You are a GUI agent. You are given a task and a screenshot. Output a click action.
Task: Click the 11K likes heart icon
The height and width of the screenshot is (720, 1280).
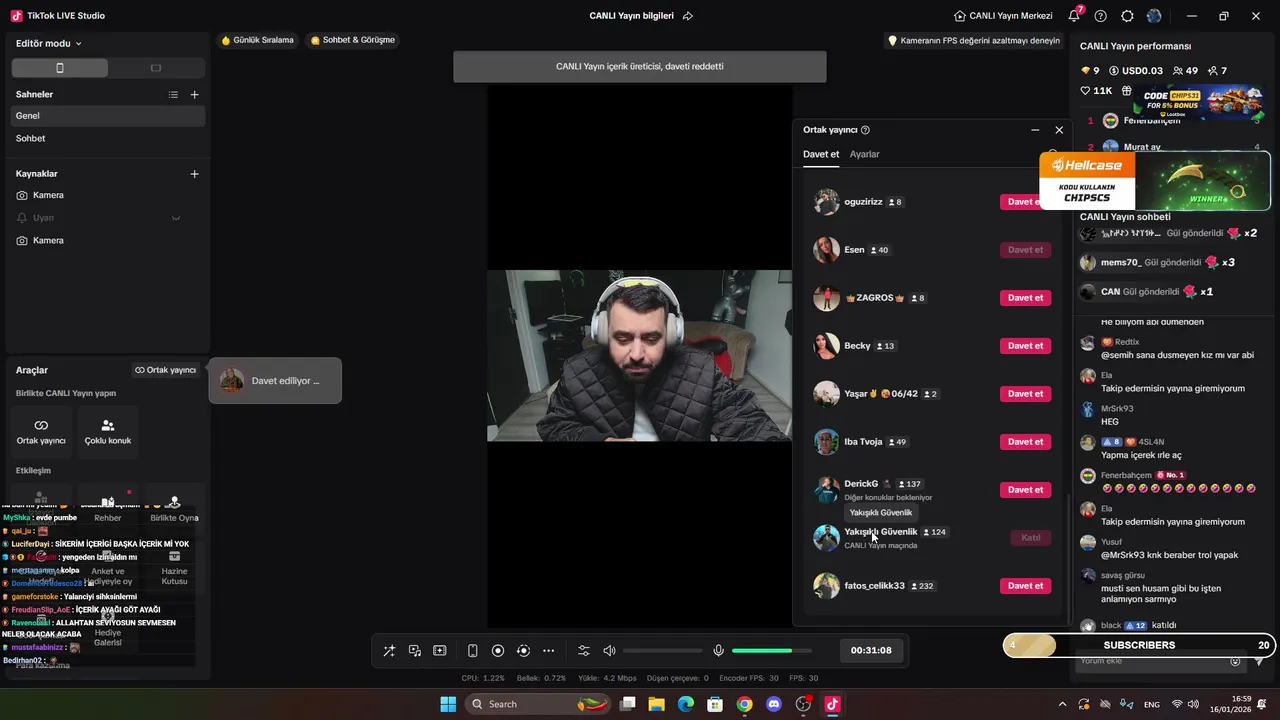pyautogui.click(x=1085, y=91)
